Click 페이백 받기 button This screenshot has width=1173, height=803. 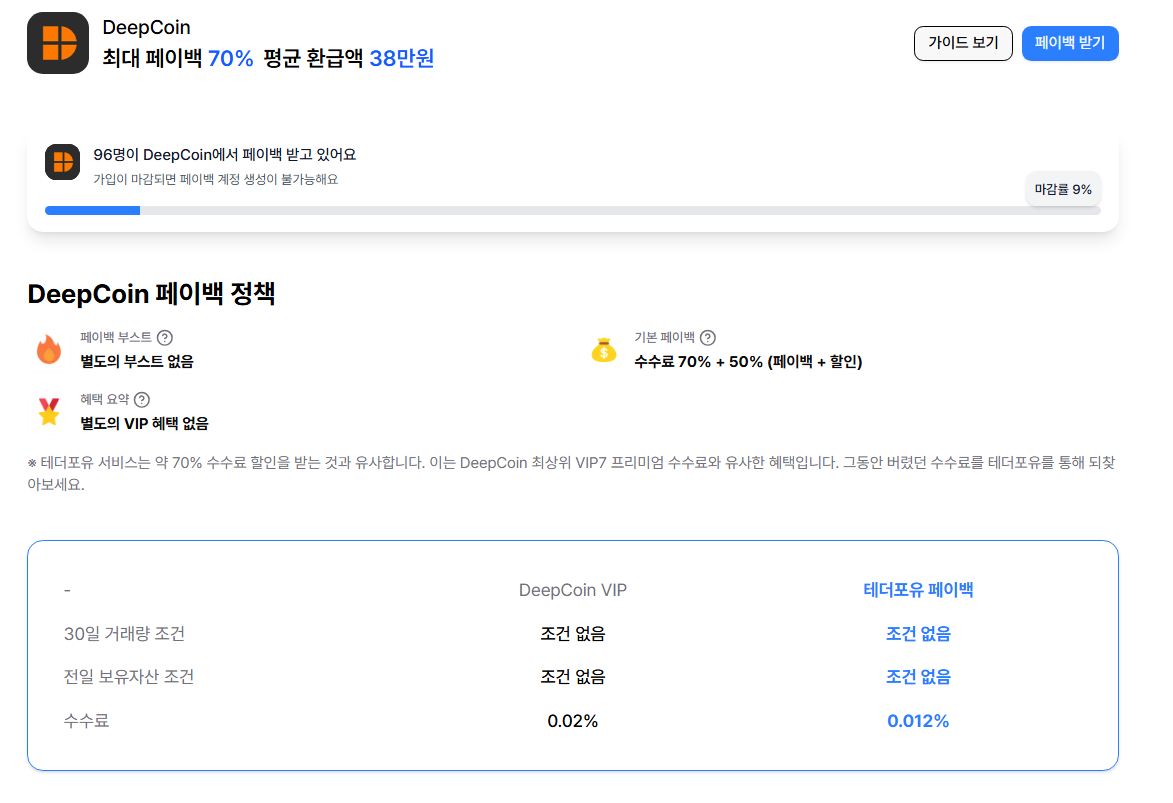[x=1070, y=43]
